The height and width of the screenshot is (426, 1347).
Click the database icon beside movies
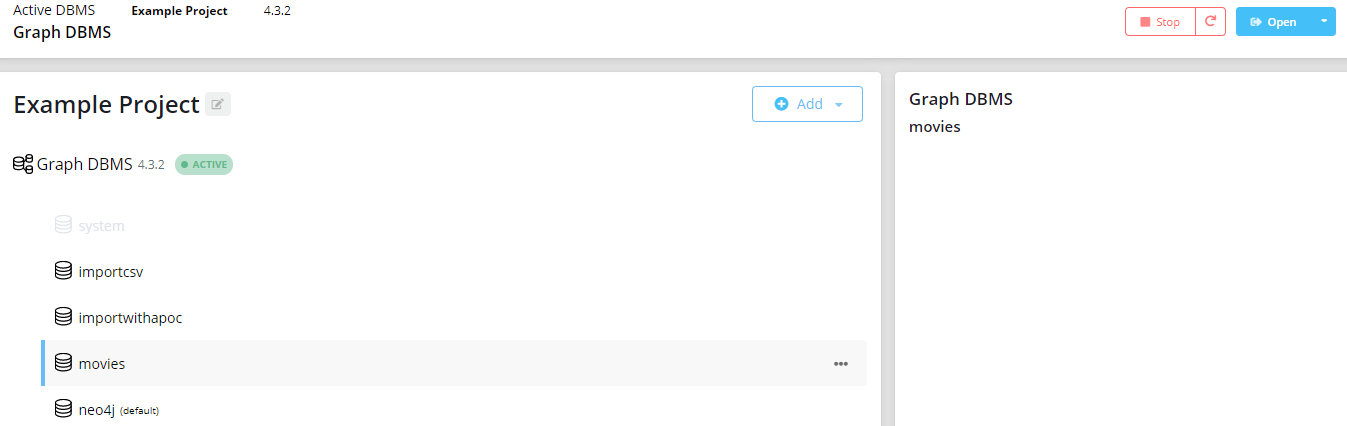point(63,363)
